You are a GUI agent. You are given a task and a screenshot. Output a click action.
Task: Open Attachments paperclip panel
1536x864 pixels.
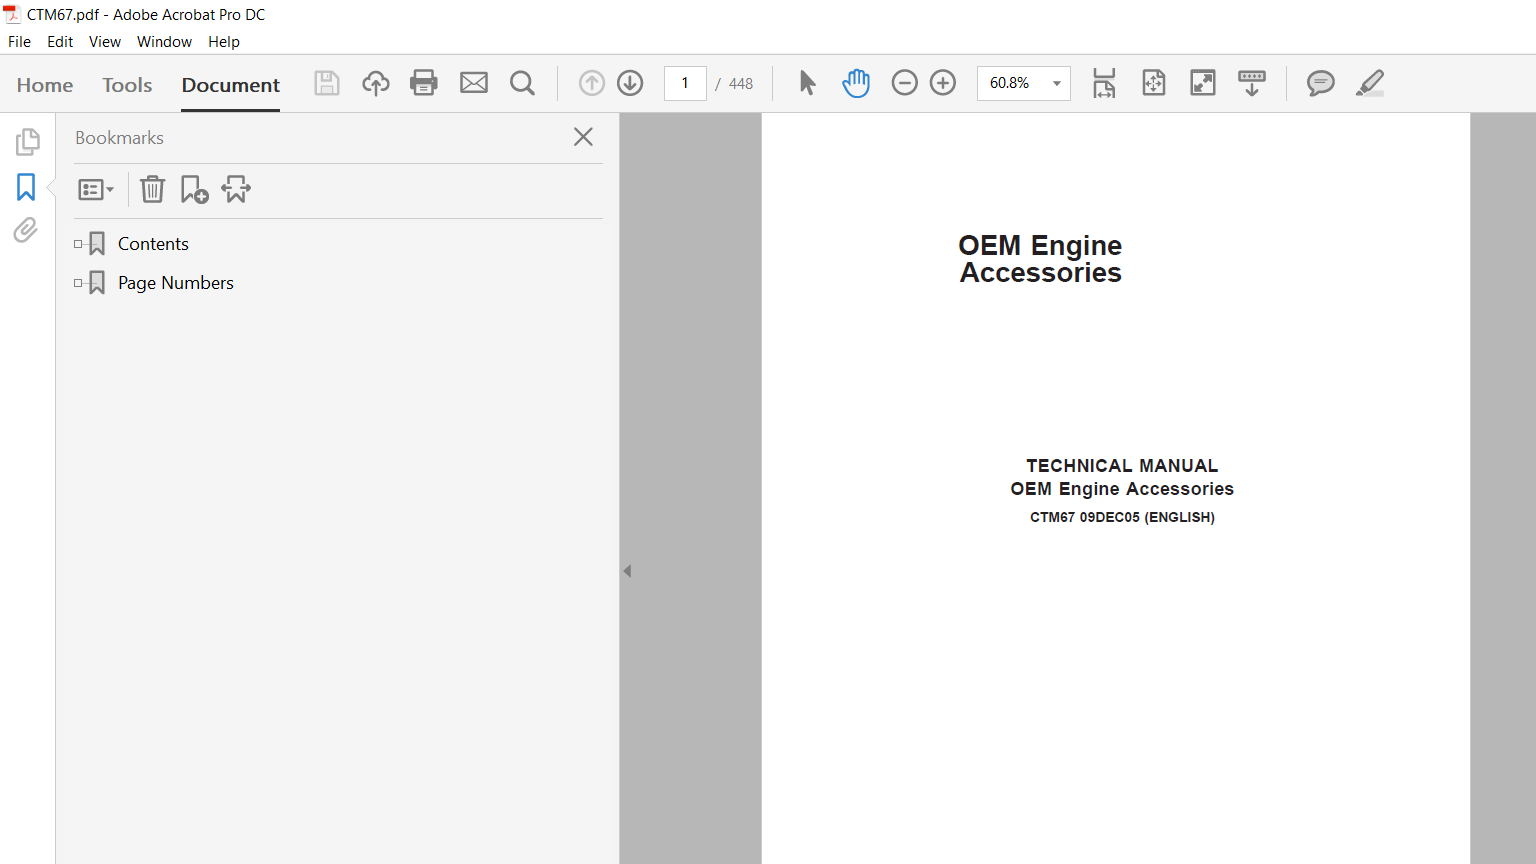pos(26,230)
